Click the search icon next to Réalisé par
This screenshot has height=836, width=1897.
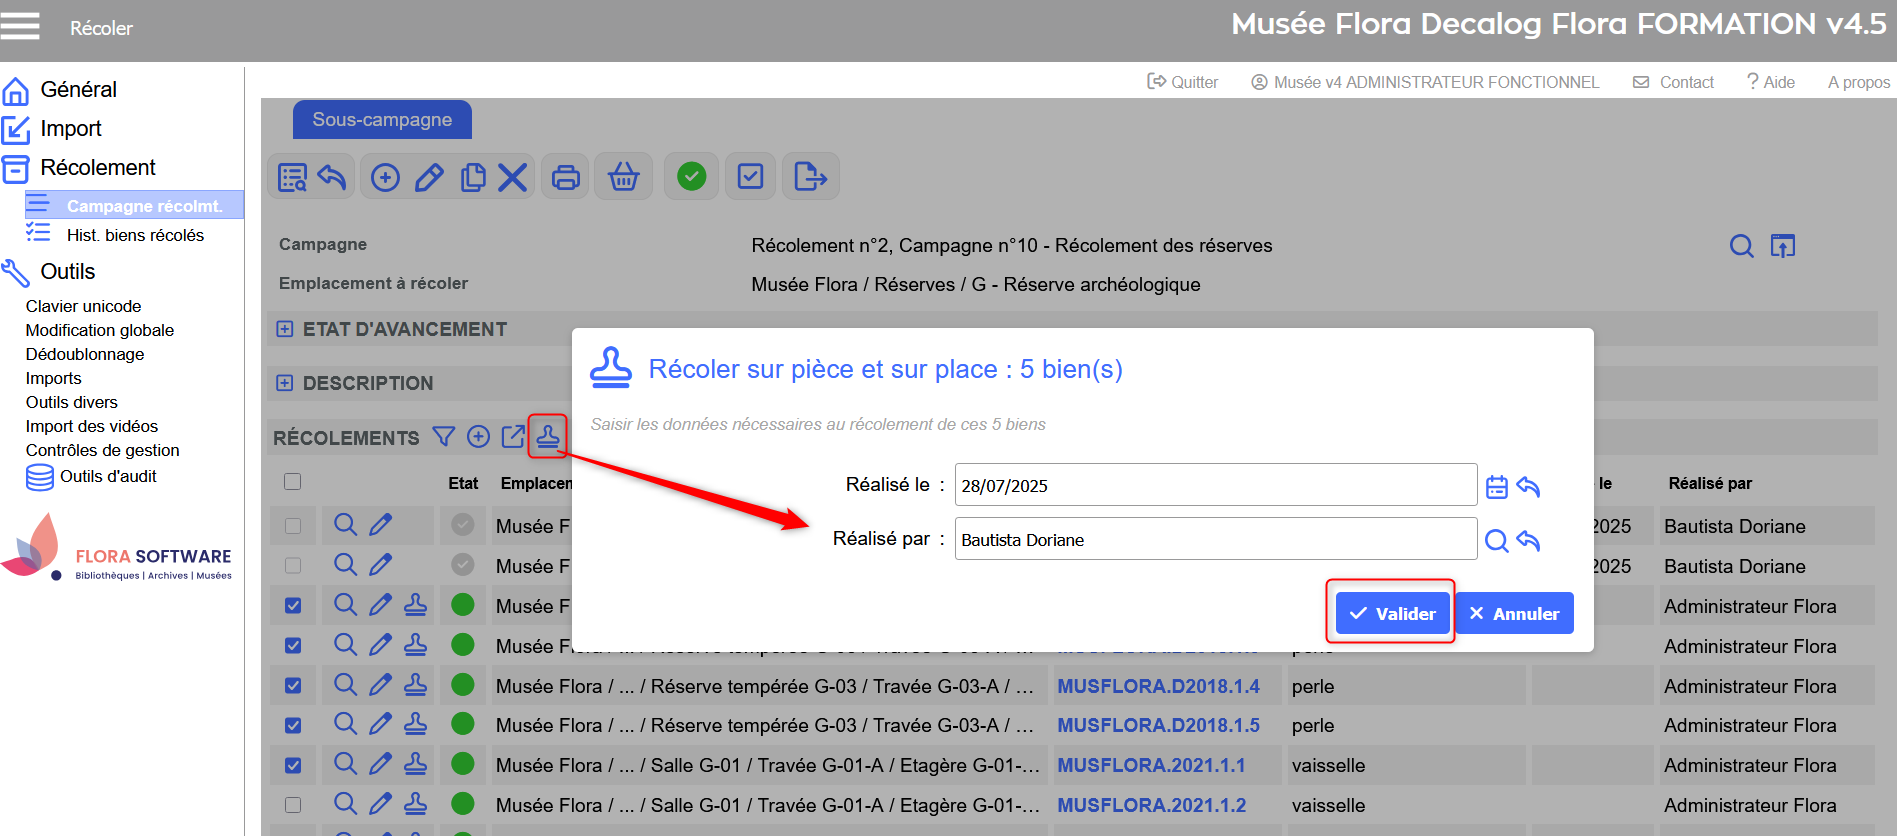1496,541
